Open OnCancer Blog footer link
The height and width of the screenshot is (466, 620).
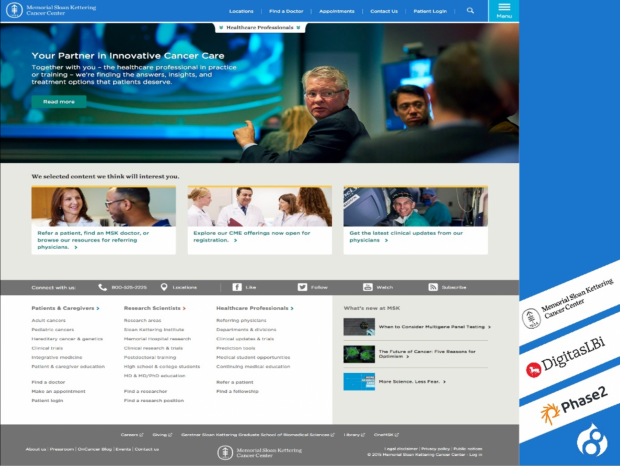coord(95,449)
